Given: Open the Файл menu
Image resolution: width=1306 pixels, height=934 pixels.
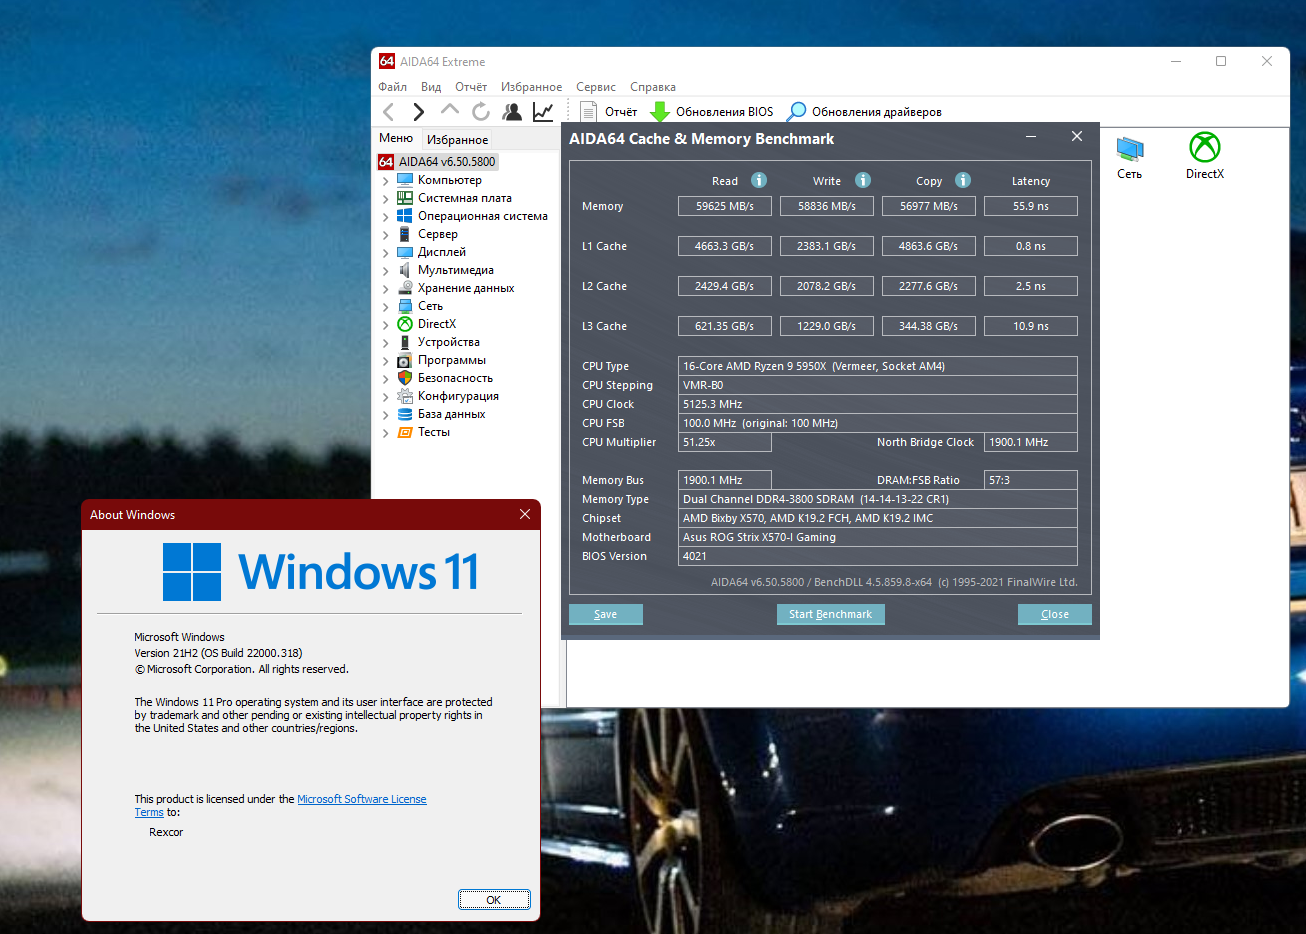Looking at the screenshot, I should point(392,87).
